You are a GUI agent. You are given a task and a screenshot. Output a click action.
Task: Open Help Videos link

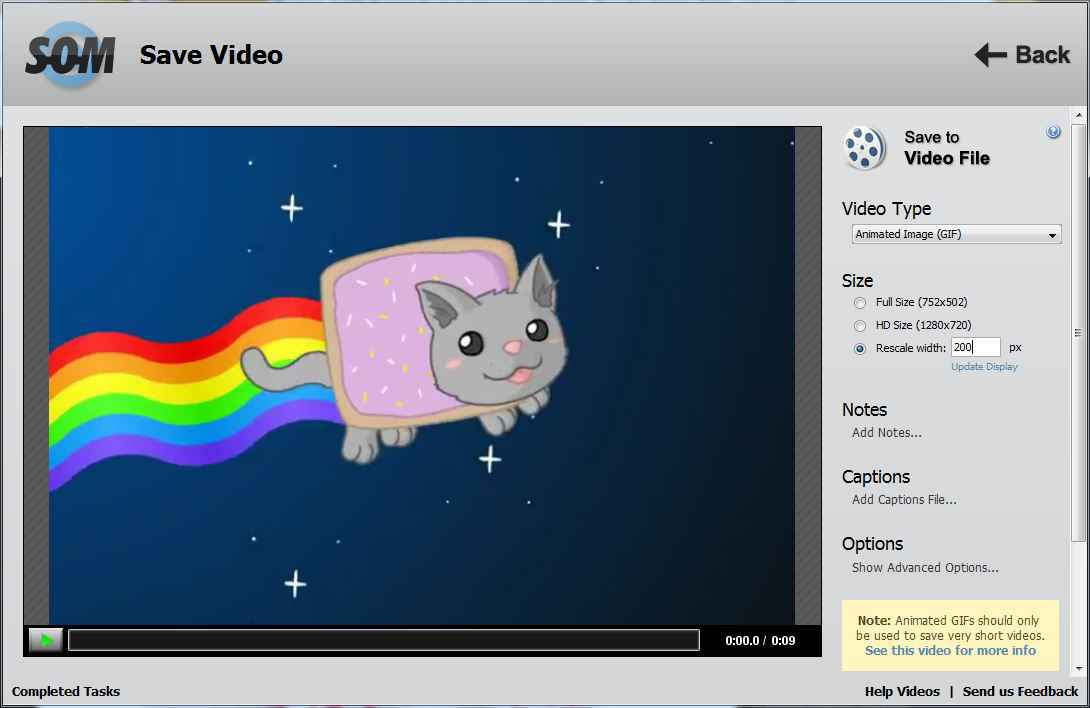902,691
